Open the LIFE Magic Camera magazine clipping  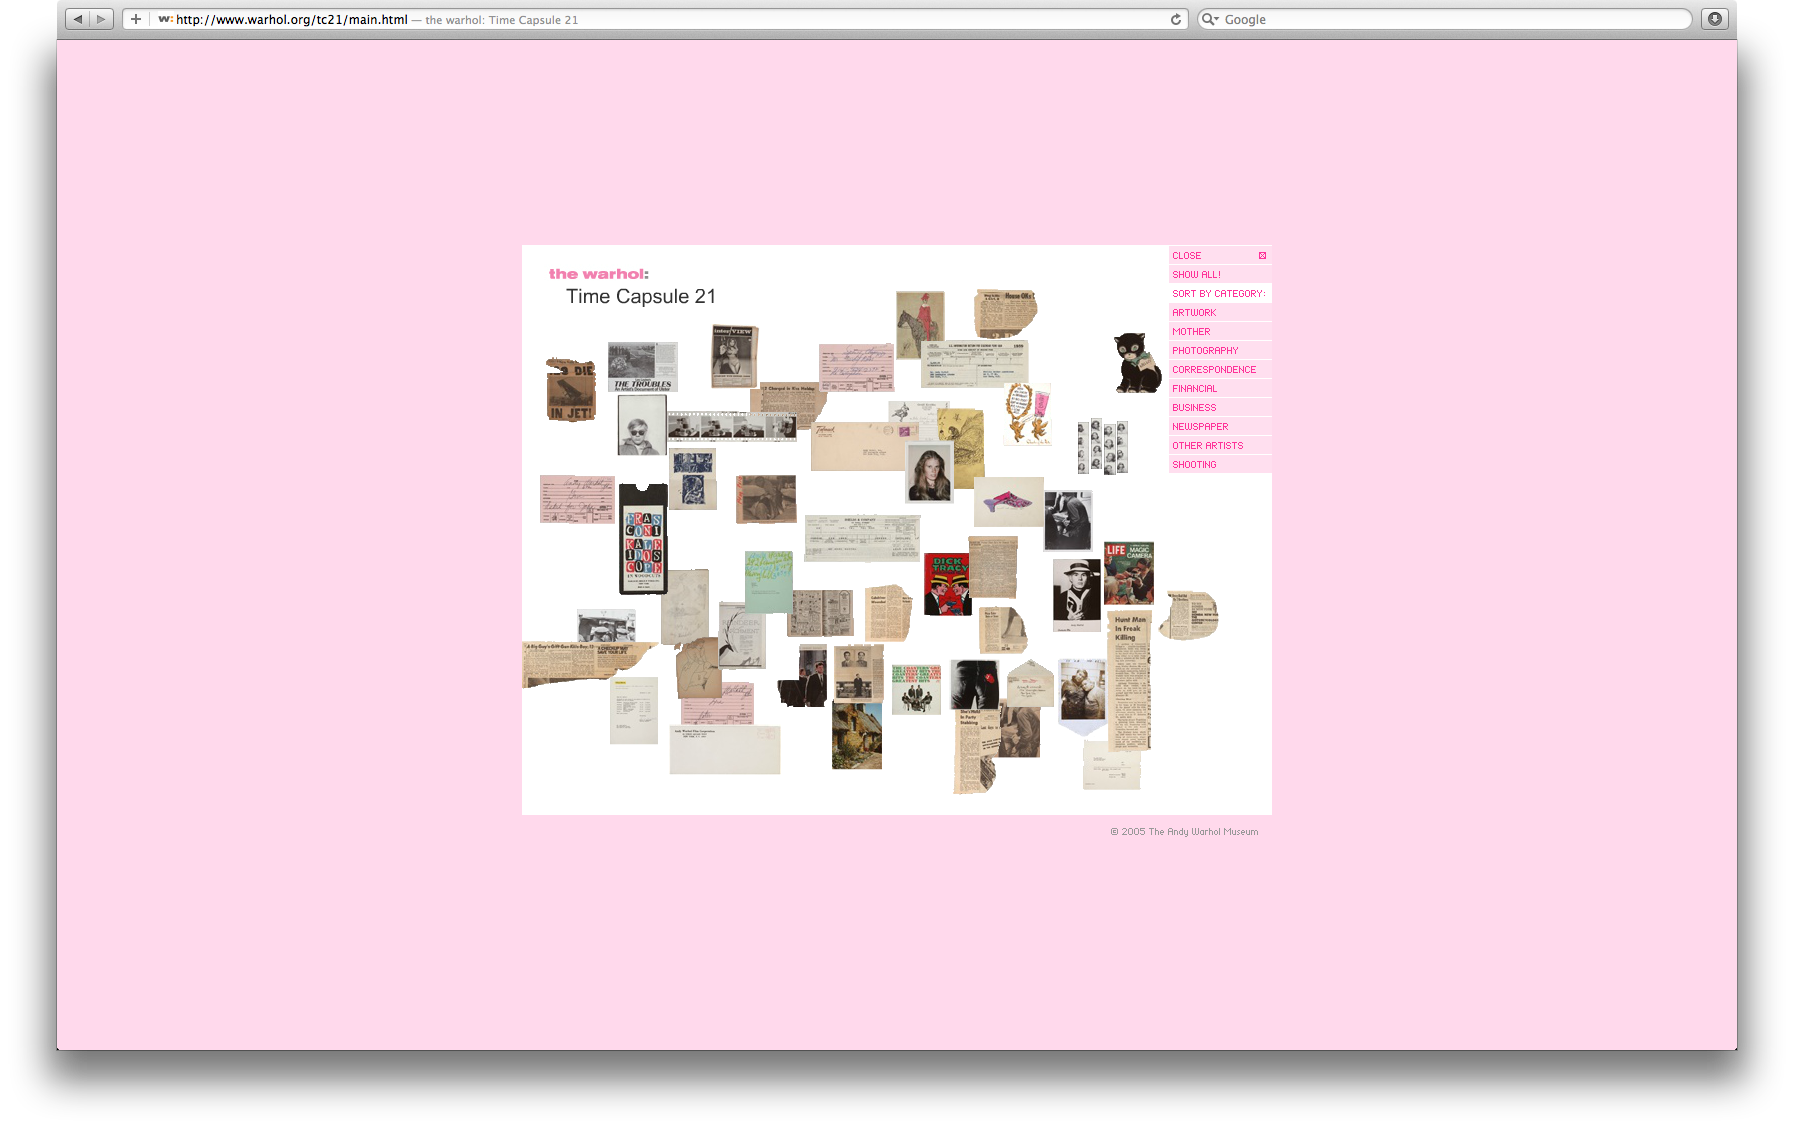(x=1131, y=573)
